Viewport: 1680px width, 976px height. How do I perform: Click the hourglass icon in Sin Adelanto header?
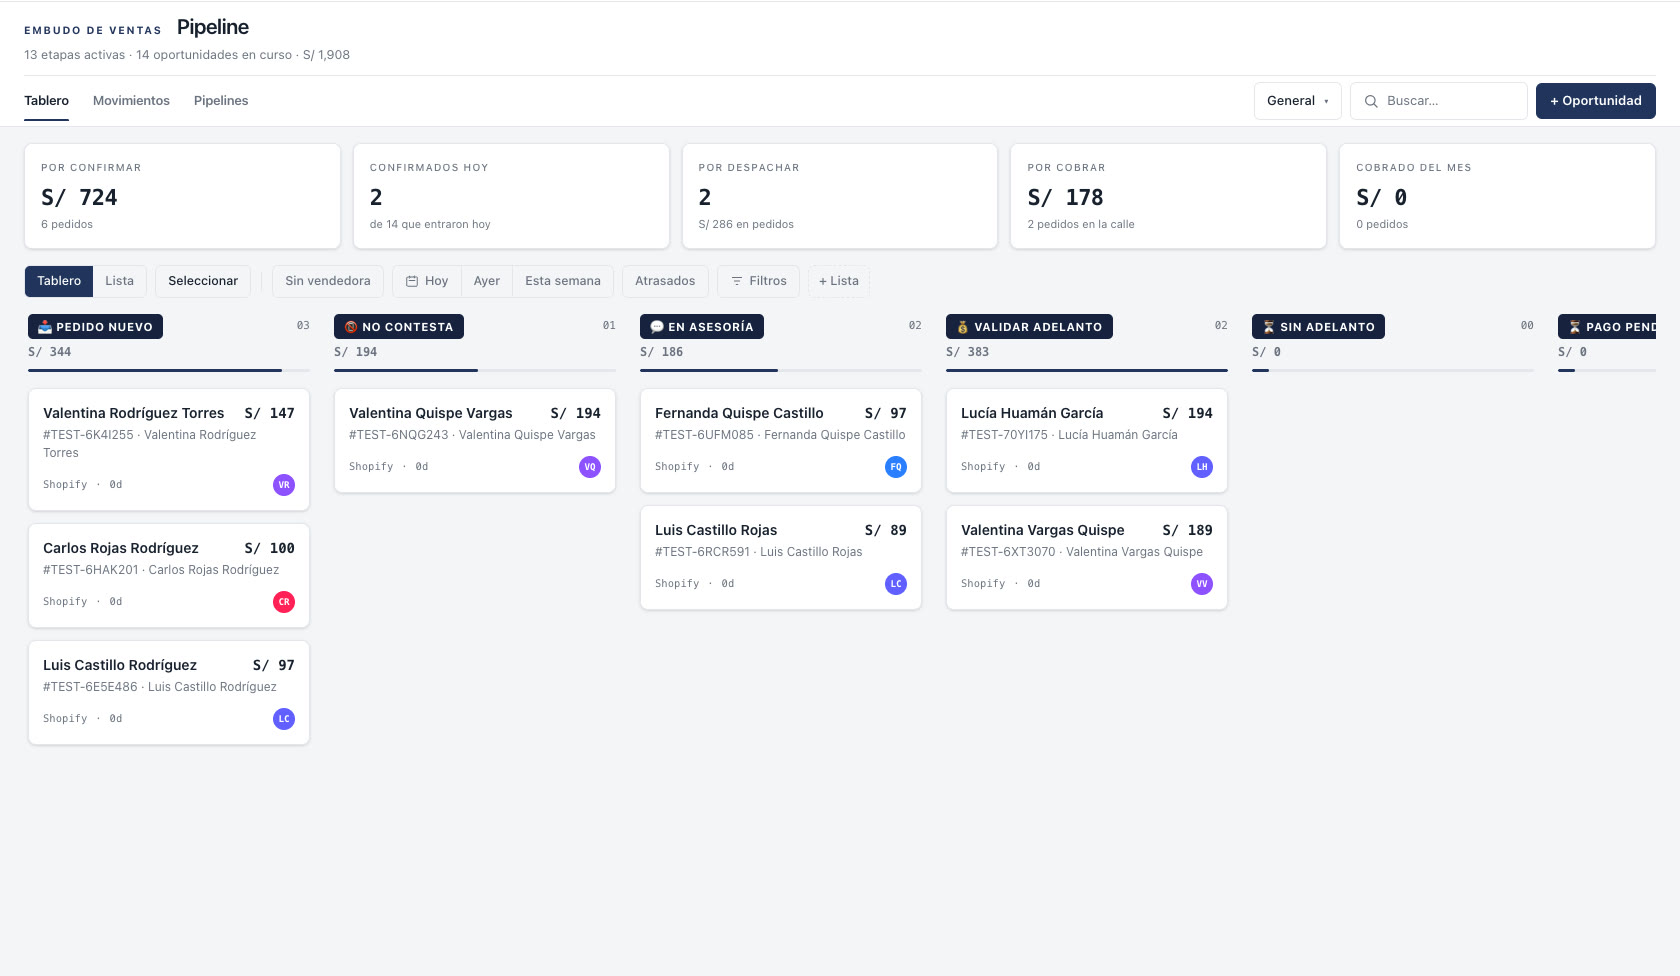coord(1269,327)
